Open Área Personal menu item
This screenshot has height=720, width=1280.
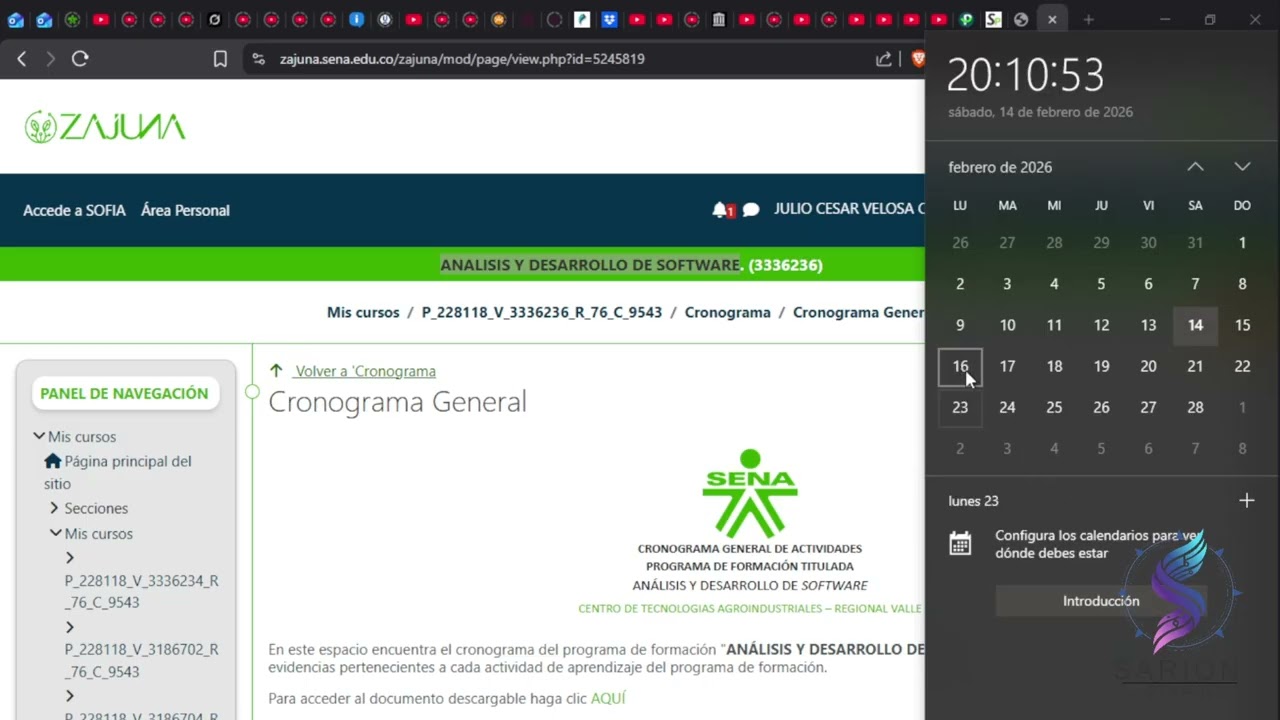(x=185, y=210)
